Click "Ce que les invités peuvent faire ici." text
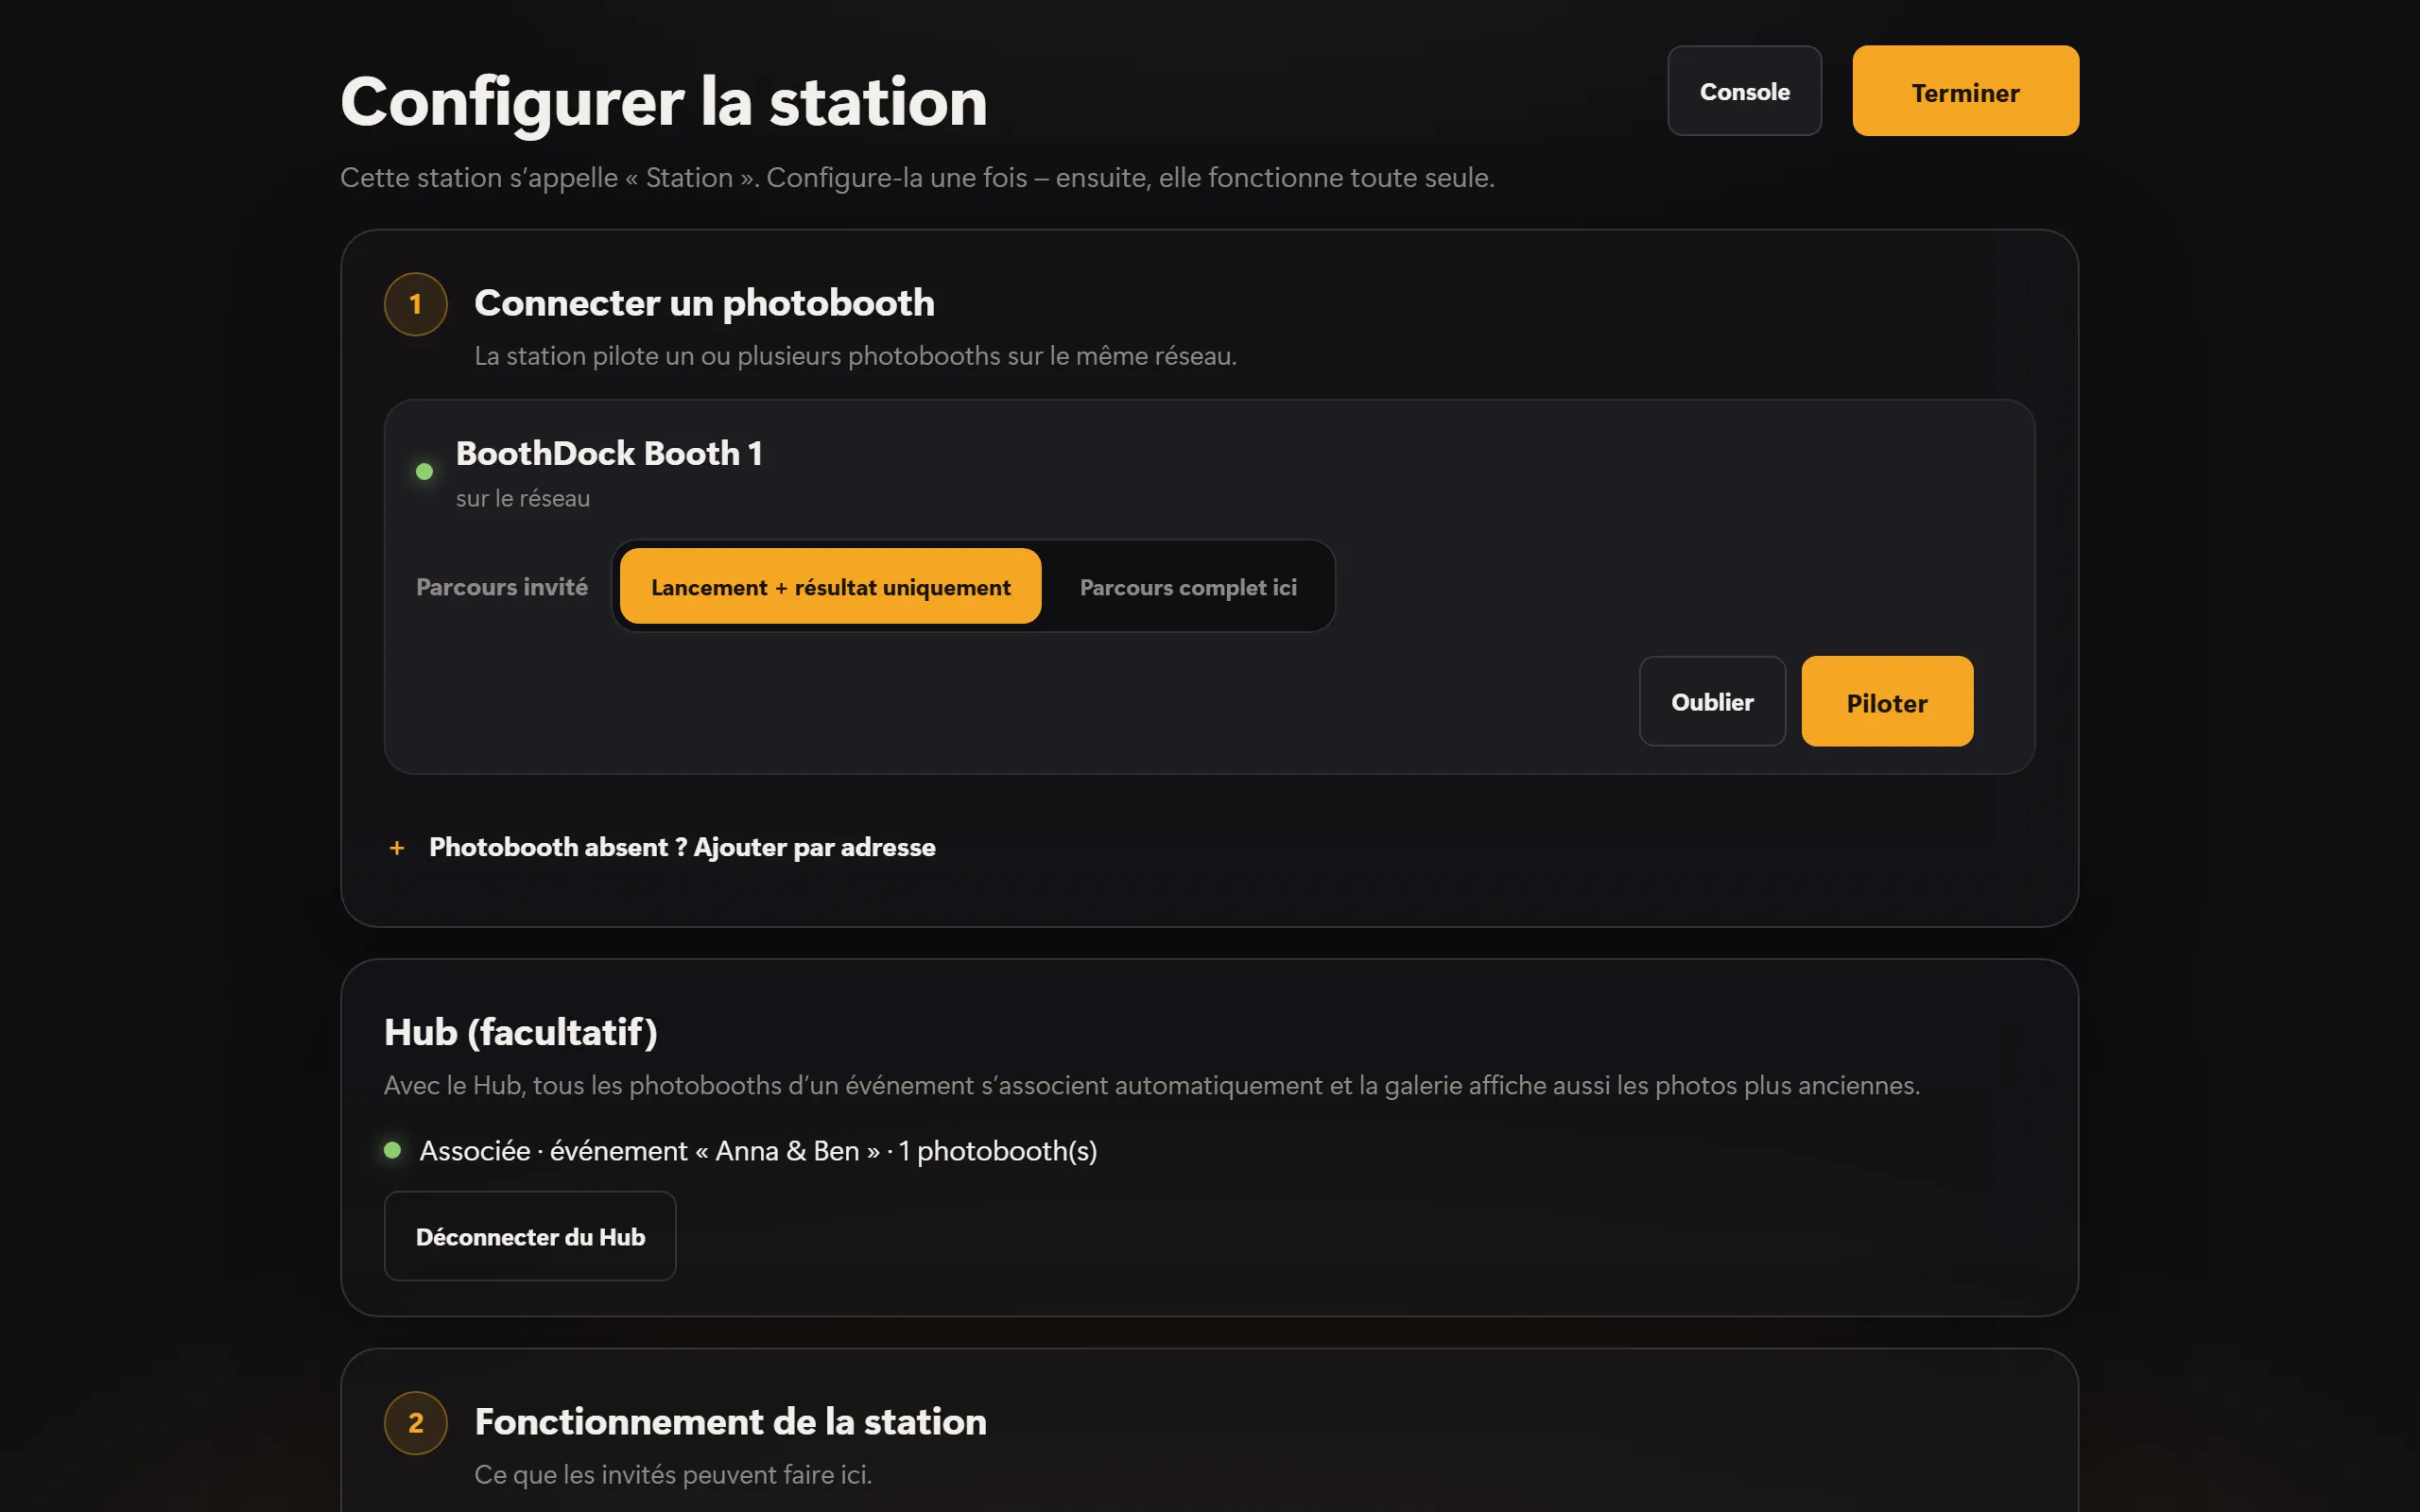 pos(673,1475)
